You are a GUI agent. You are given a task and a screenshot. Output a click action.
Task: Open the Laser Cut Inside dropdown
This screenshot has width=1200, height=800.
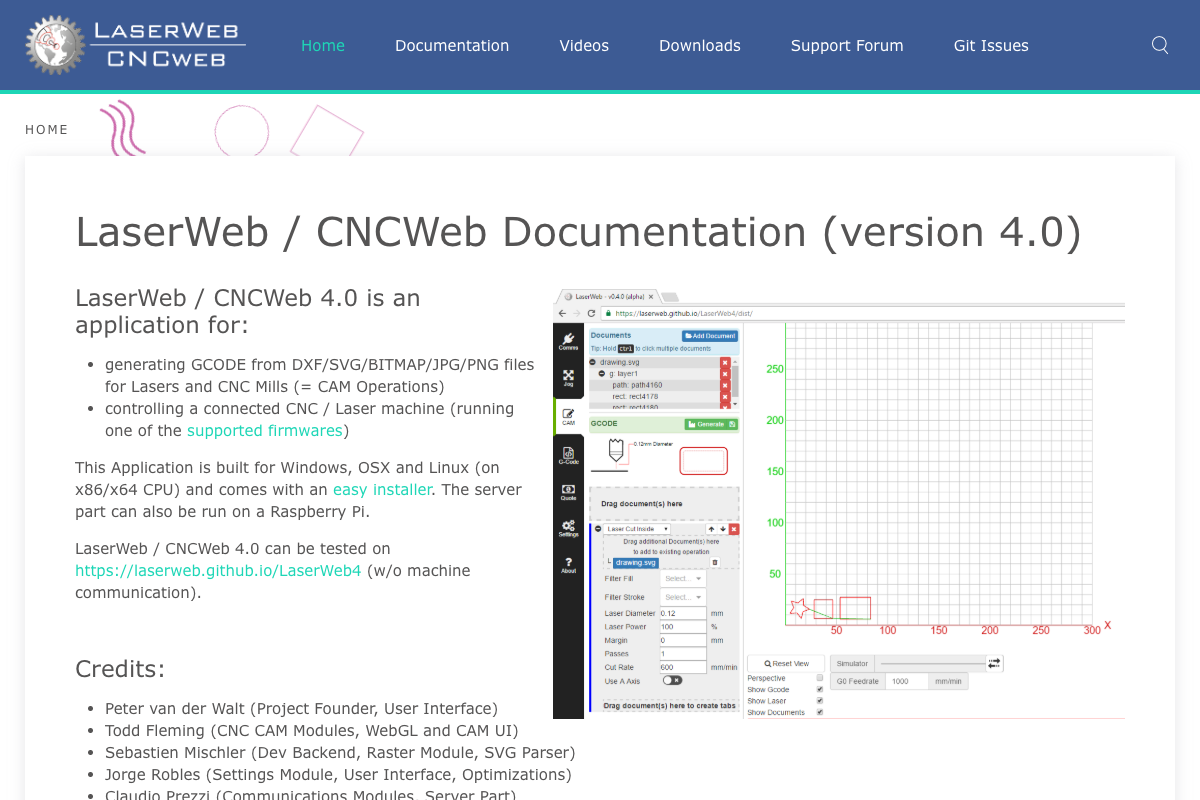pyautogui.click(x=638, y=529)
